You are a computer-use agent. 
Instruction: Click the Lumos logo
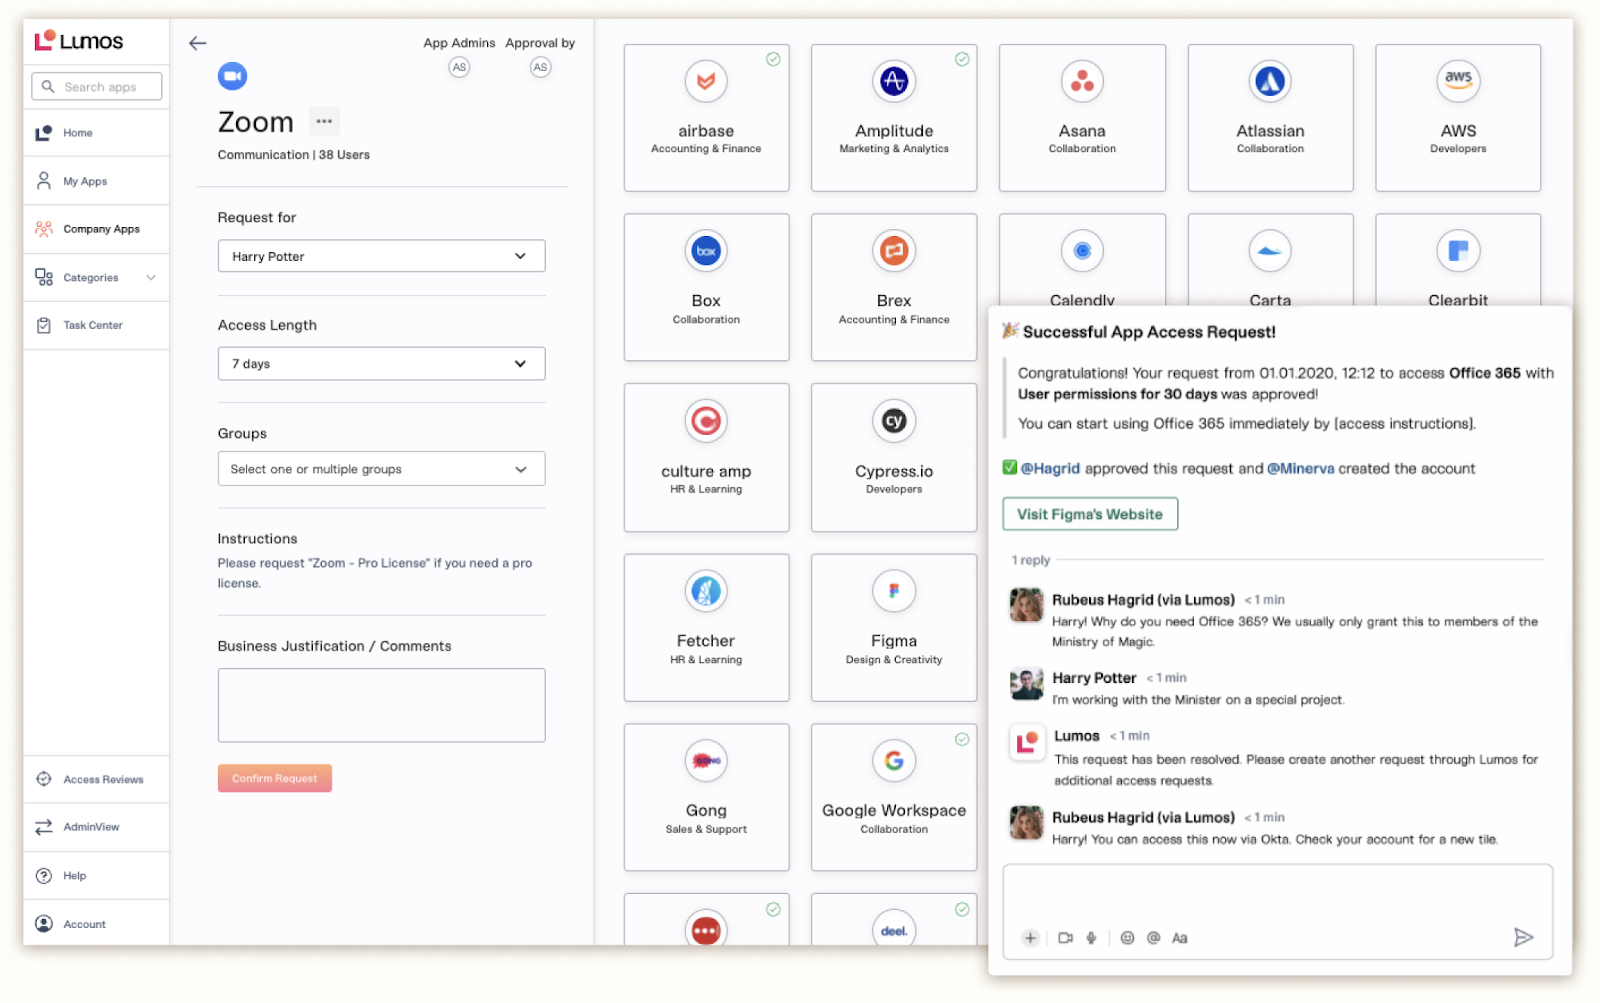(79, 41)
